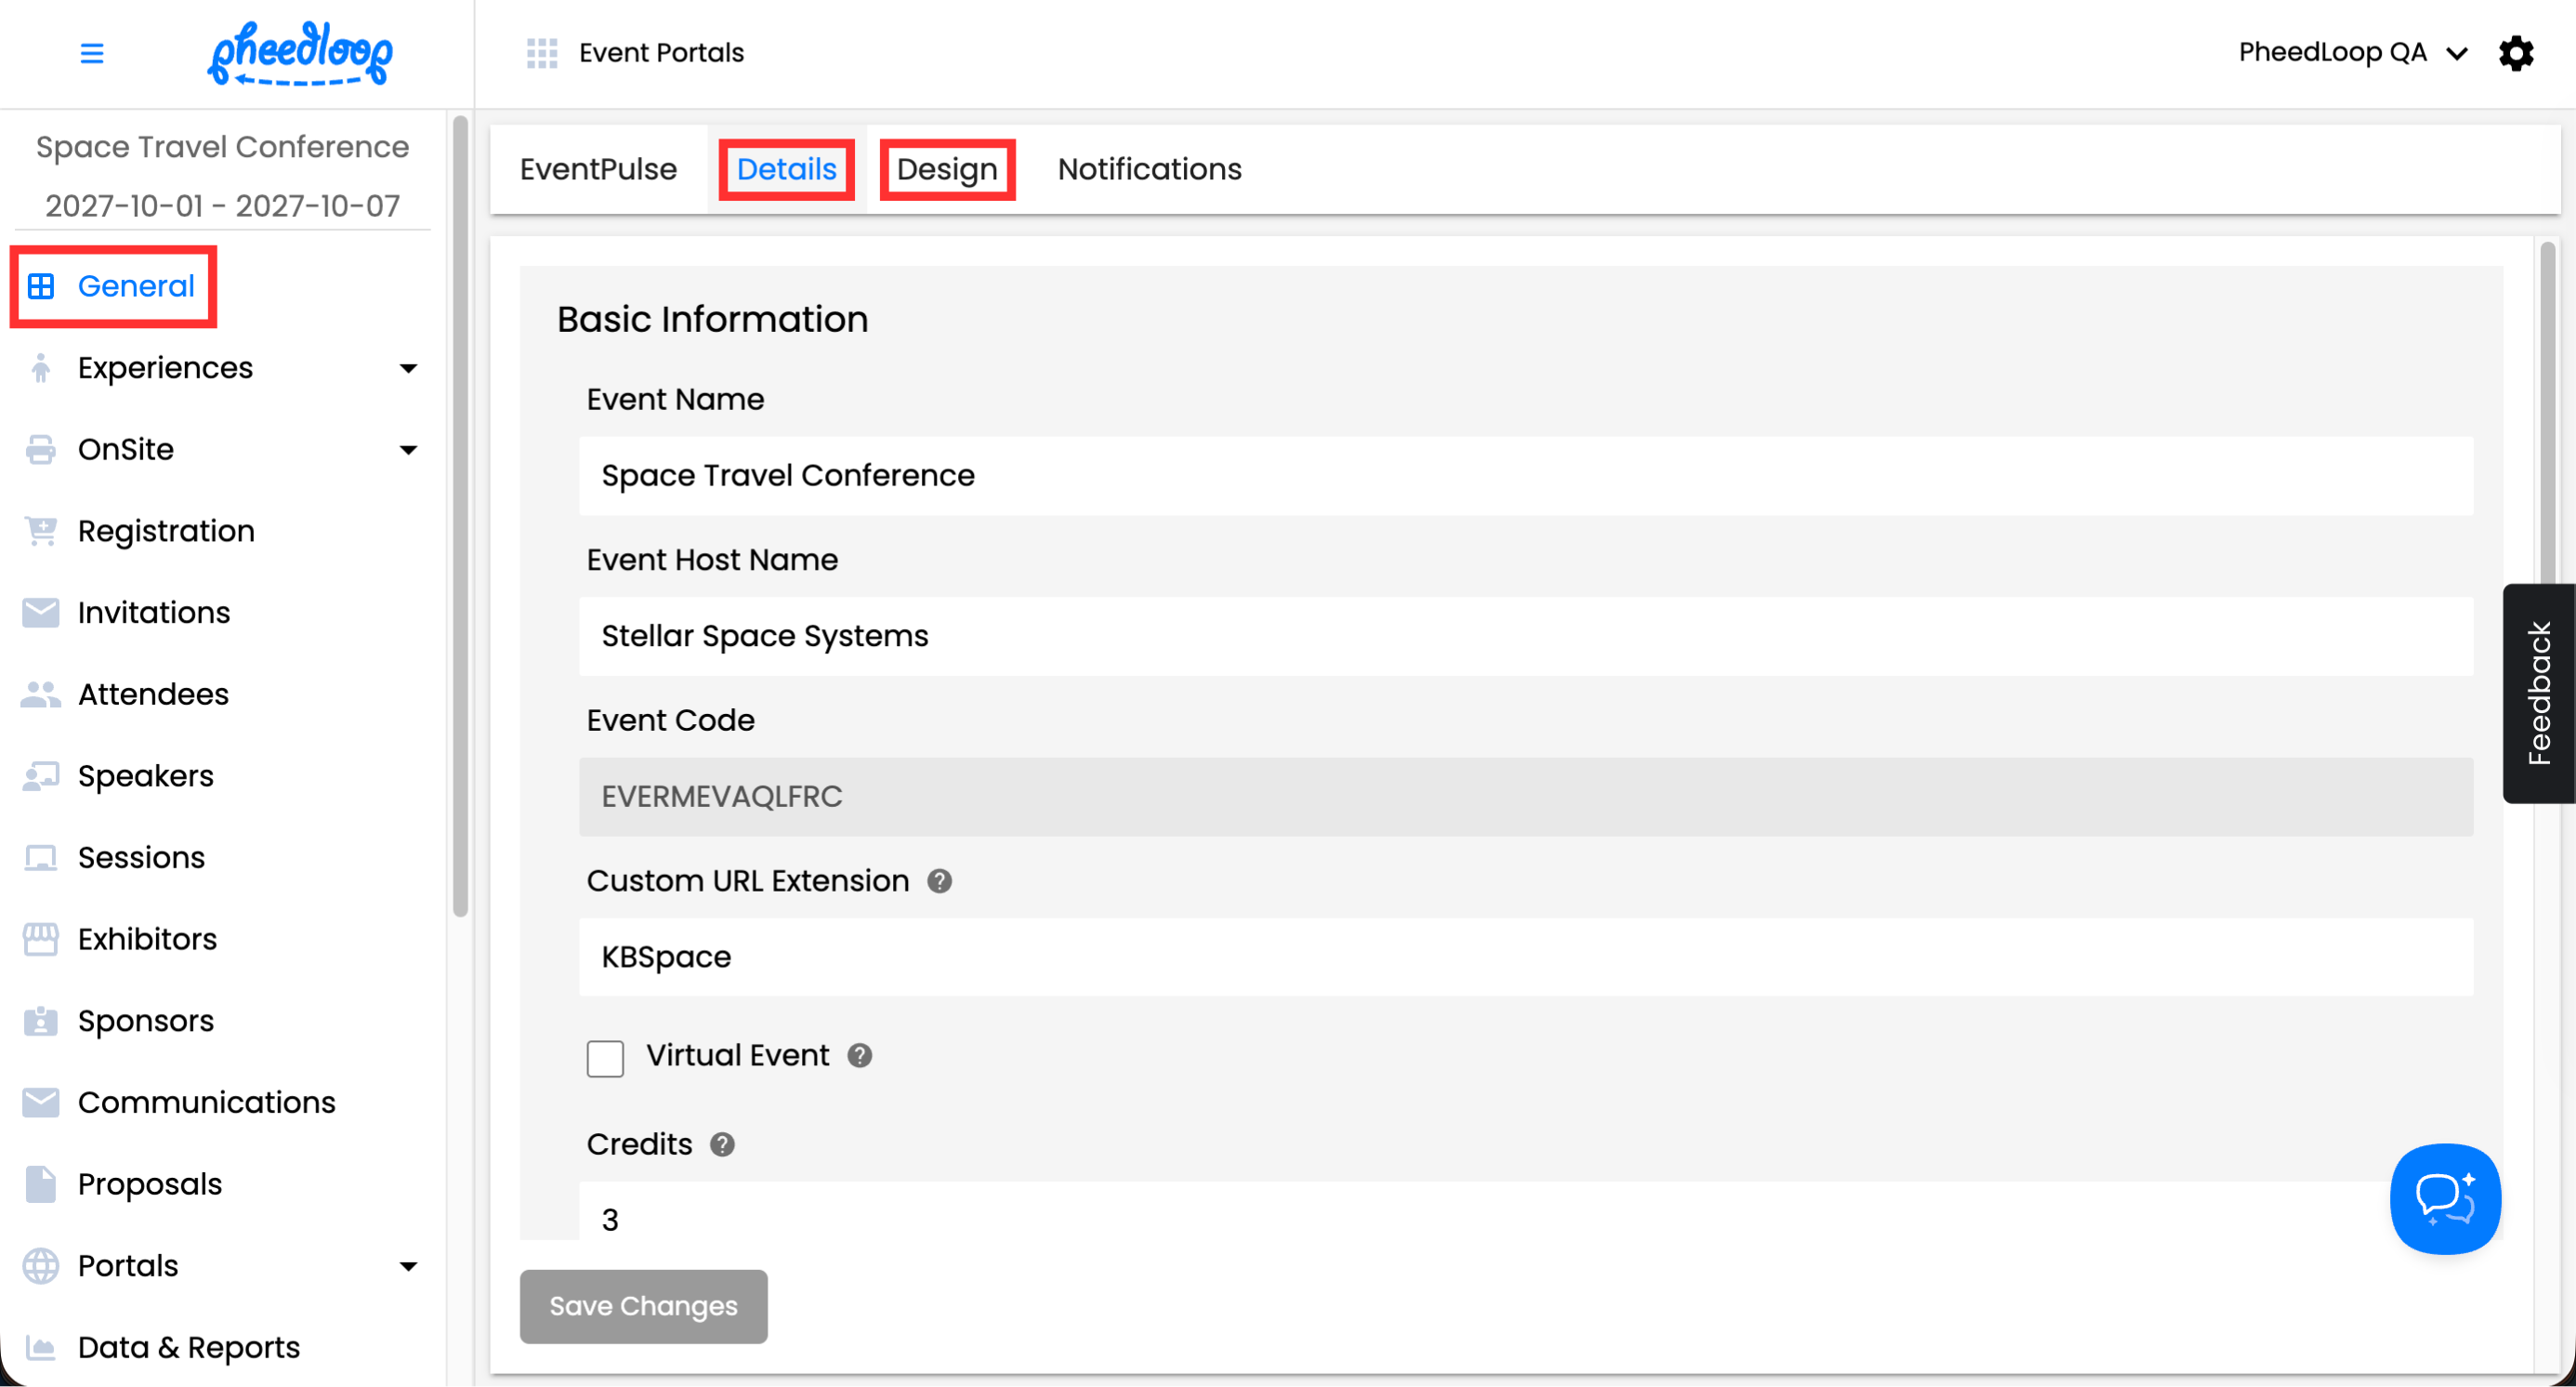Click the Virtual Event help icon
2576x1387 pixels.
click(x=859, y=1055)
